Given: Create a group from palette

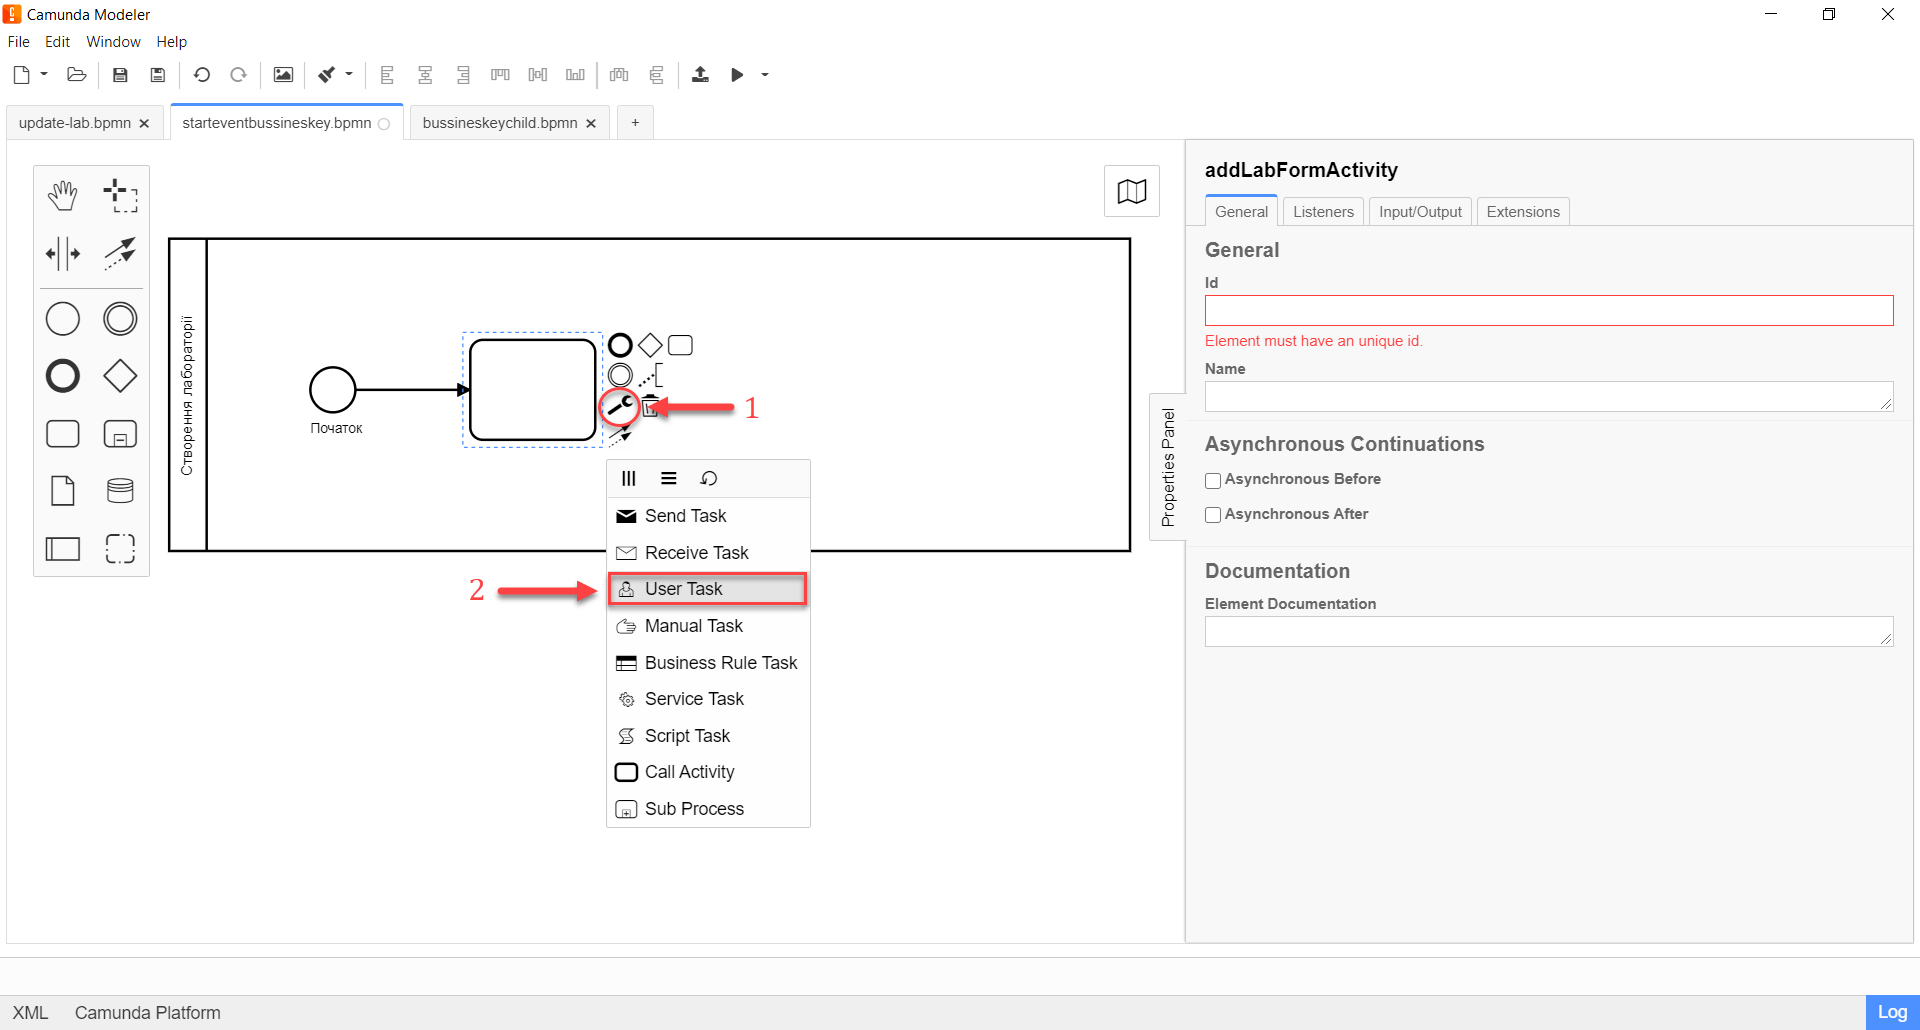Looking at the screenshot, I should pos(120,548).
